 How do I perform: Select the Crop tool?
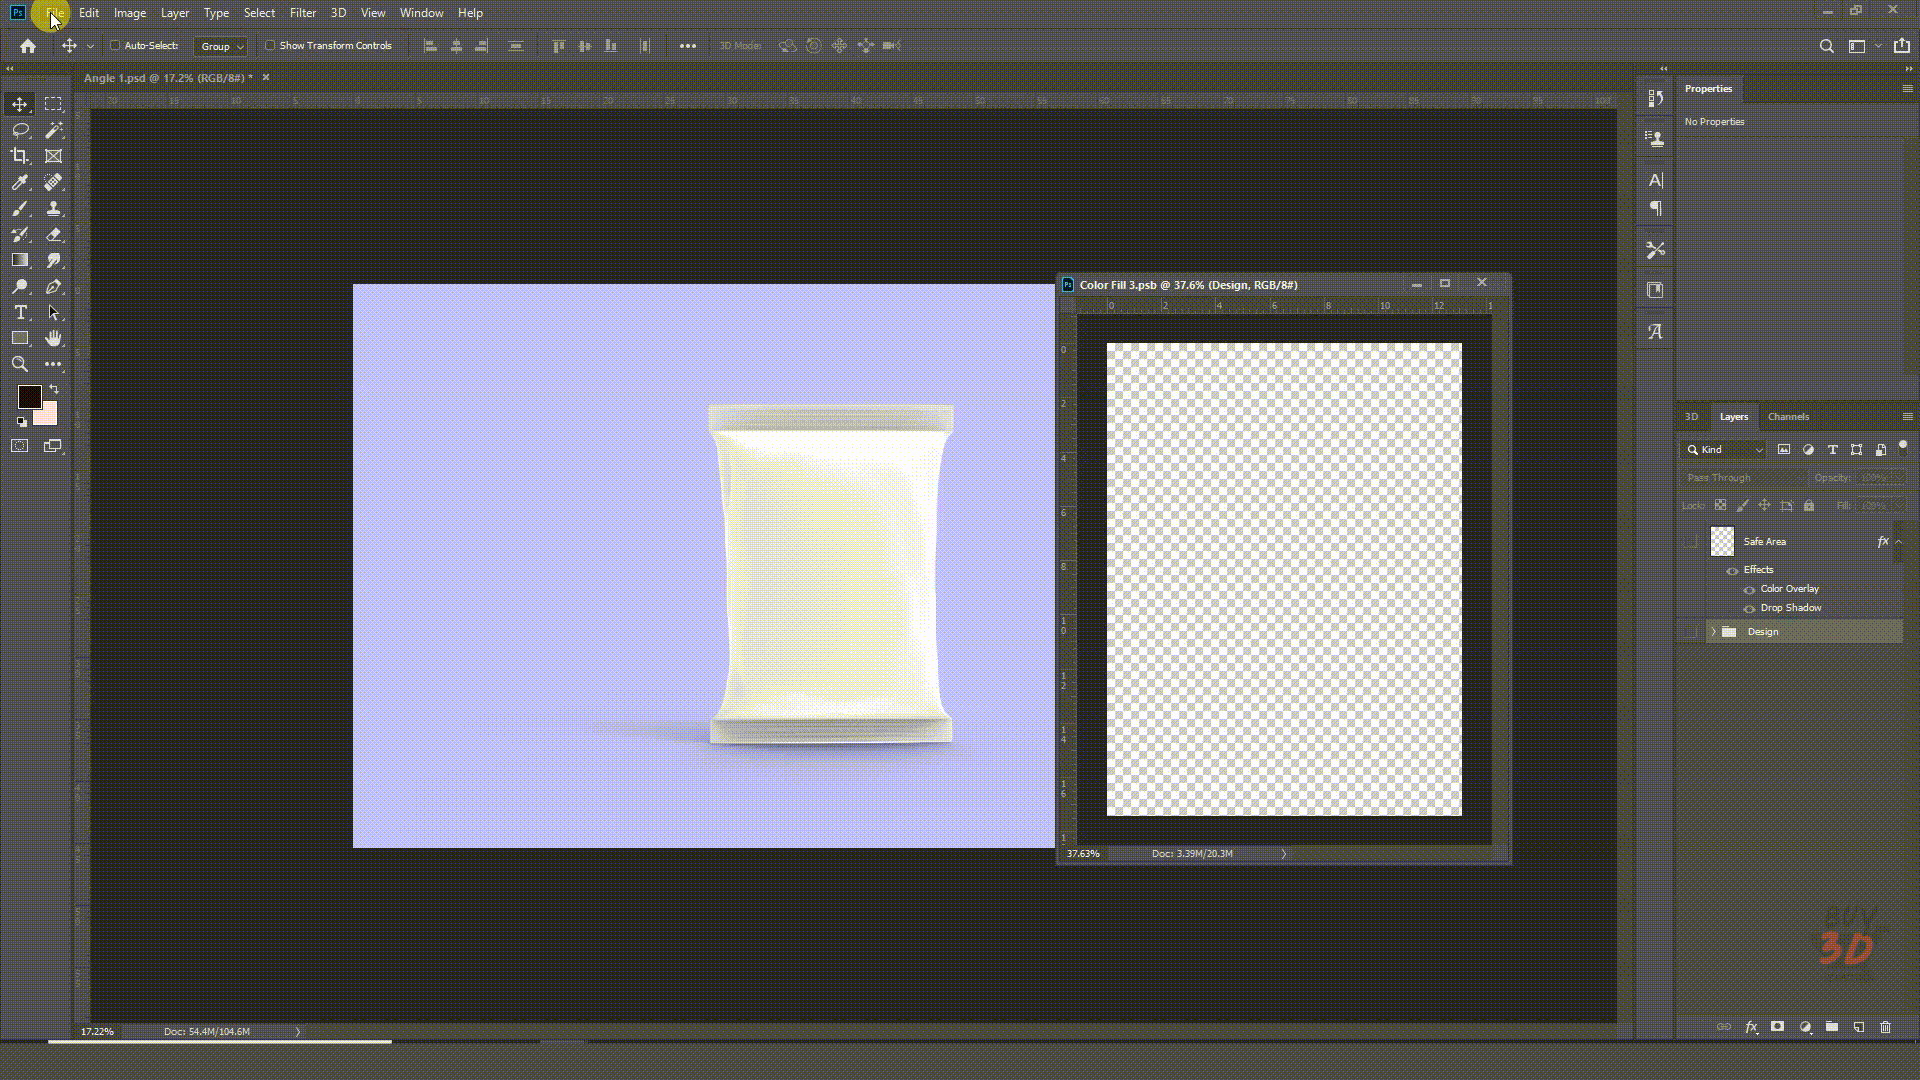tap(19, 156)
